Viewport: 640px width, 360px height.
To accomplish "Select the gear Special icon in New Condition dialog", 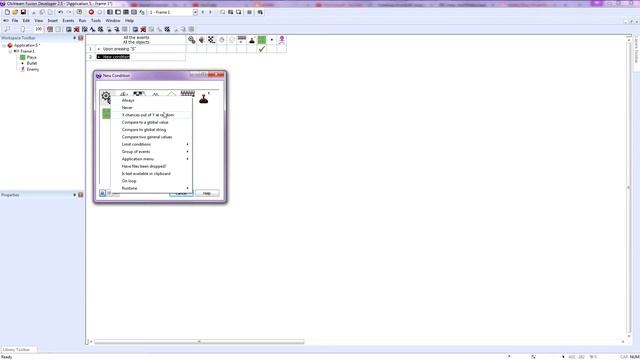I will [x=106, y=98].
